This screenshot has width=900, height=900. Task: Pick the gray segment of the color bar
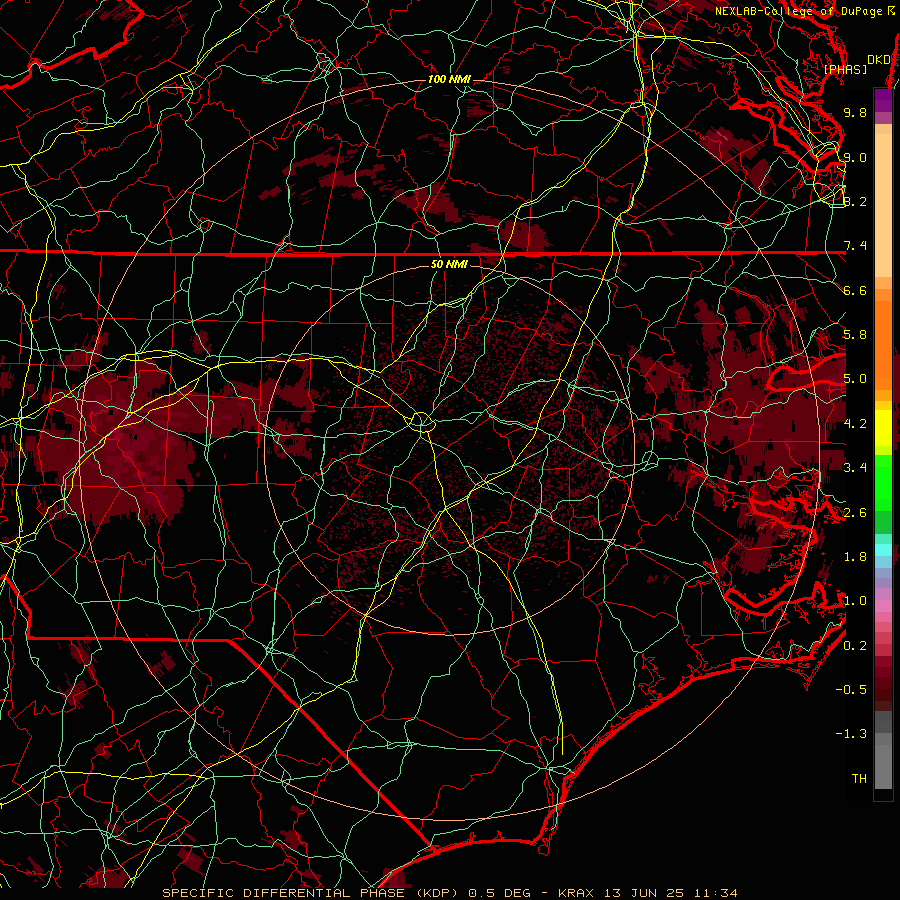[x=883, y=752]
